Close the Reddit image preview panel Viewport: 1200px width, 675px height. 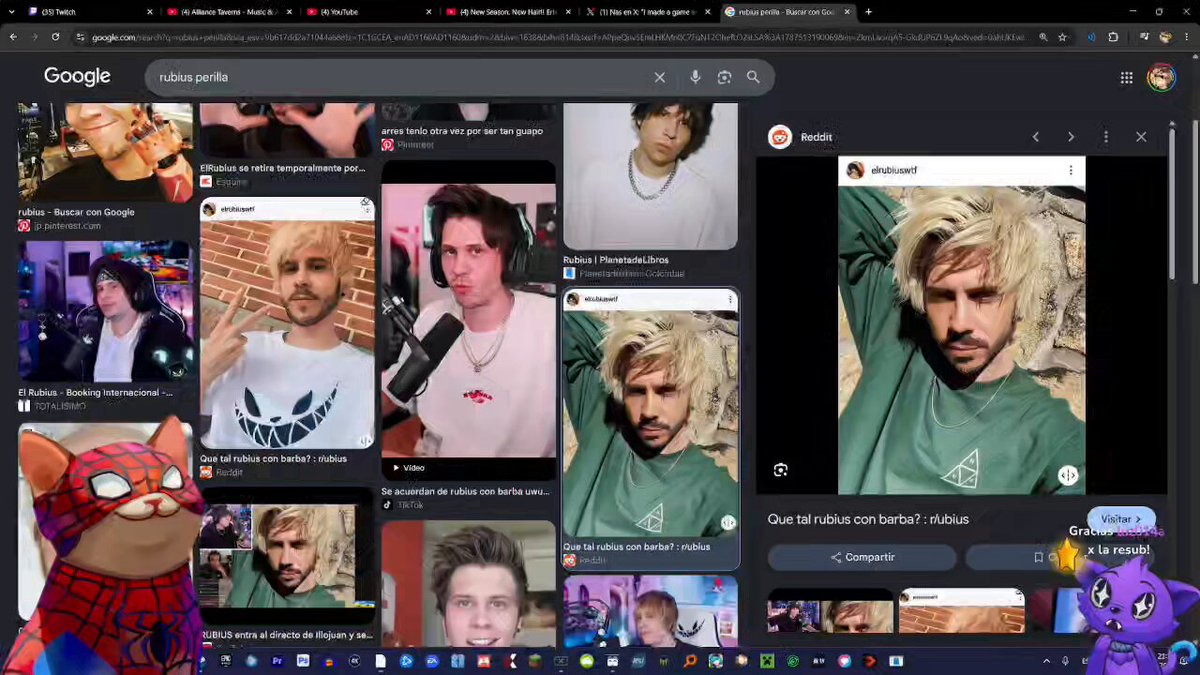click(1141, 137)
